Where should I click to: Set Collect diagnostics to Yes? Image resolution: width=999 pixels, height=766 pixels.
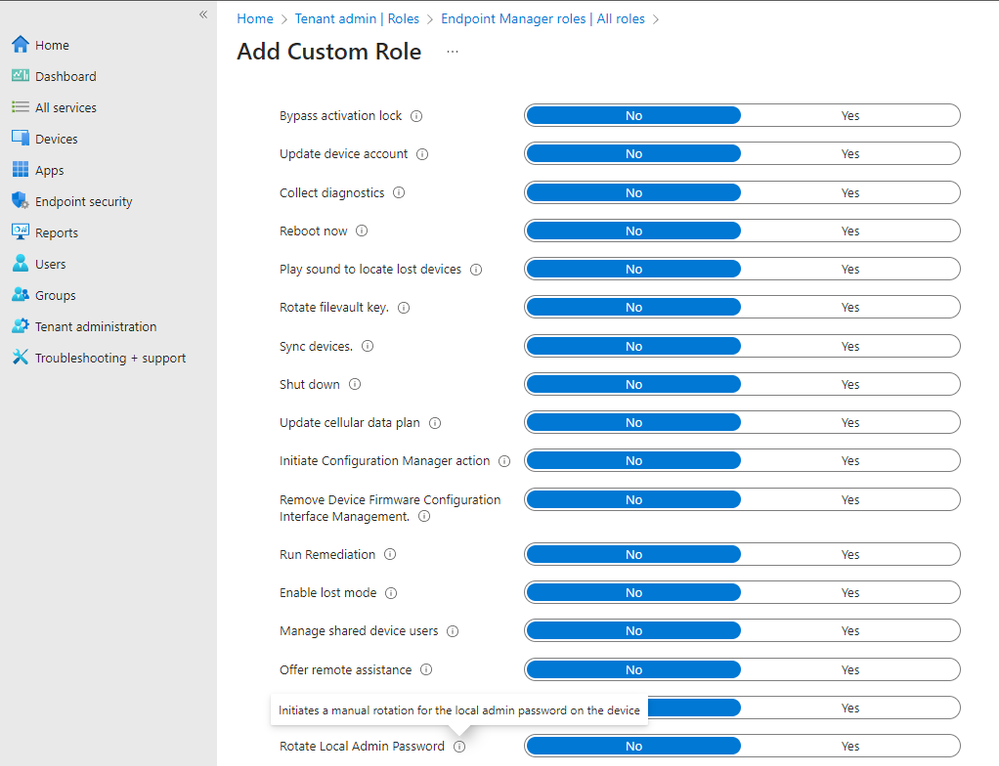point(850,193)
